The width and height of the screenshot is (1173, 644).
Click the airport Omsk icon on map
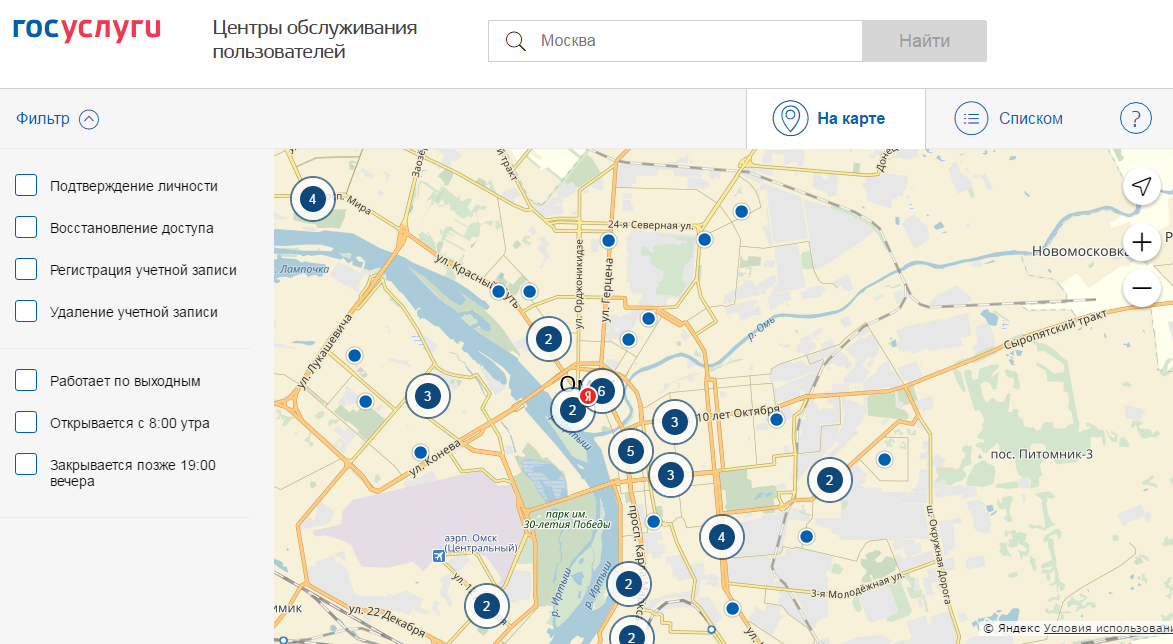point(438,556)
